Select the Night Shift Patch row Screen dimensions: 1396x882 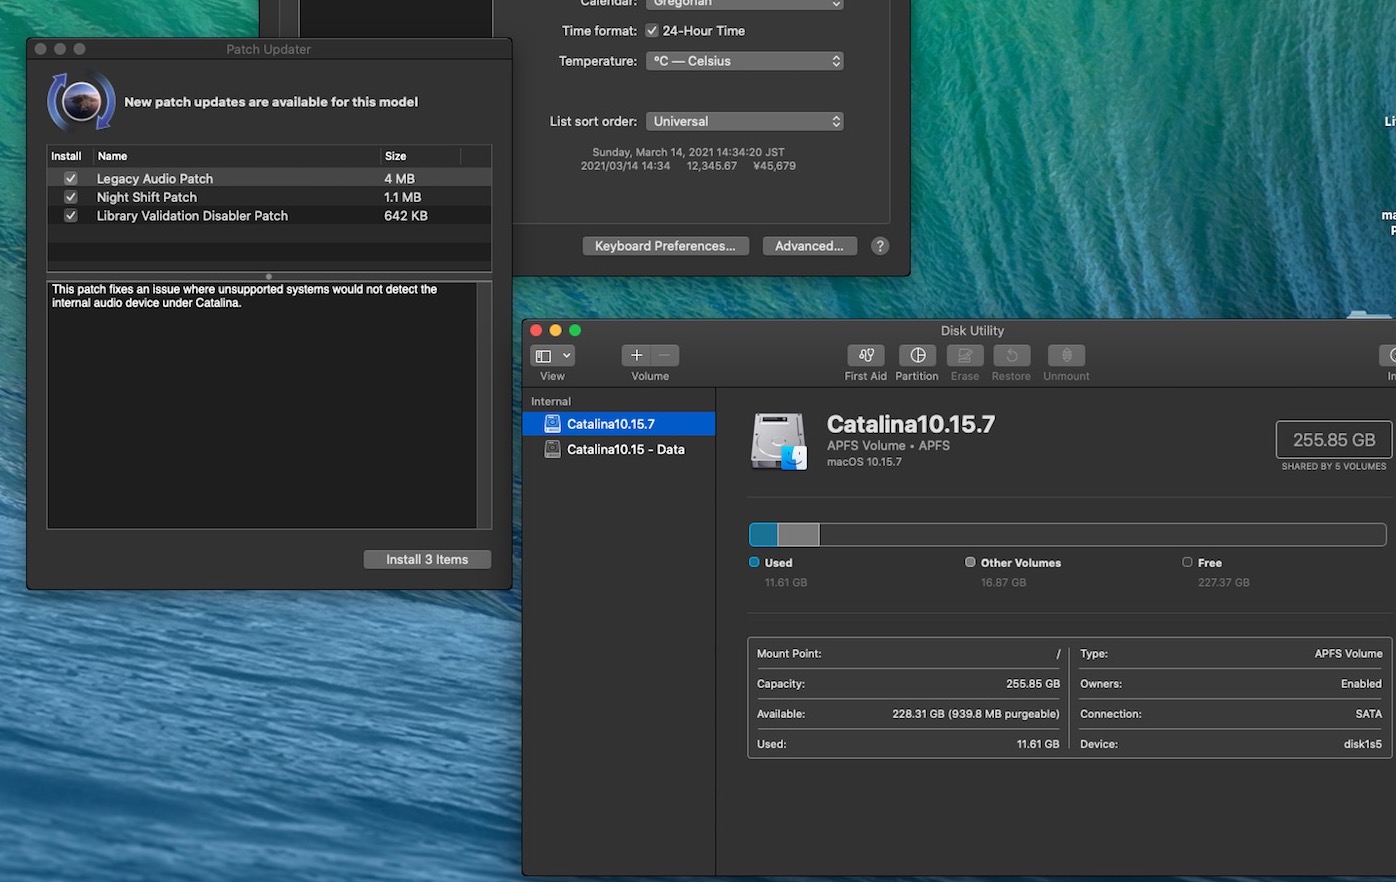pos(269,197)
